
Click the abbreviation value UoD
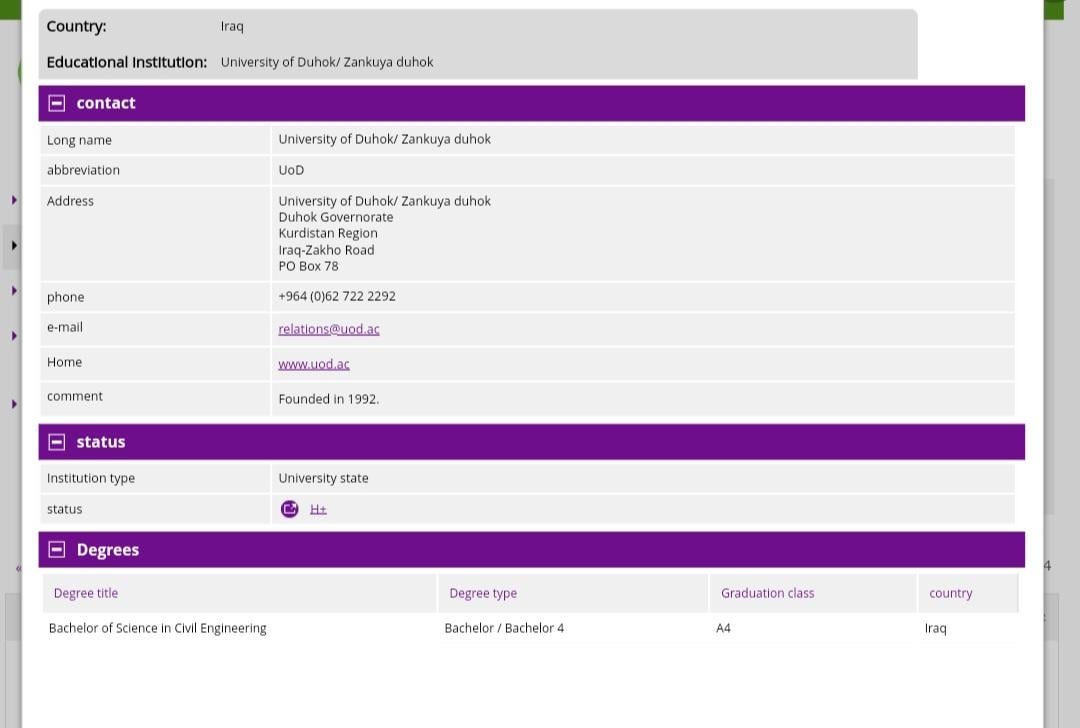point(291,170)
